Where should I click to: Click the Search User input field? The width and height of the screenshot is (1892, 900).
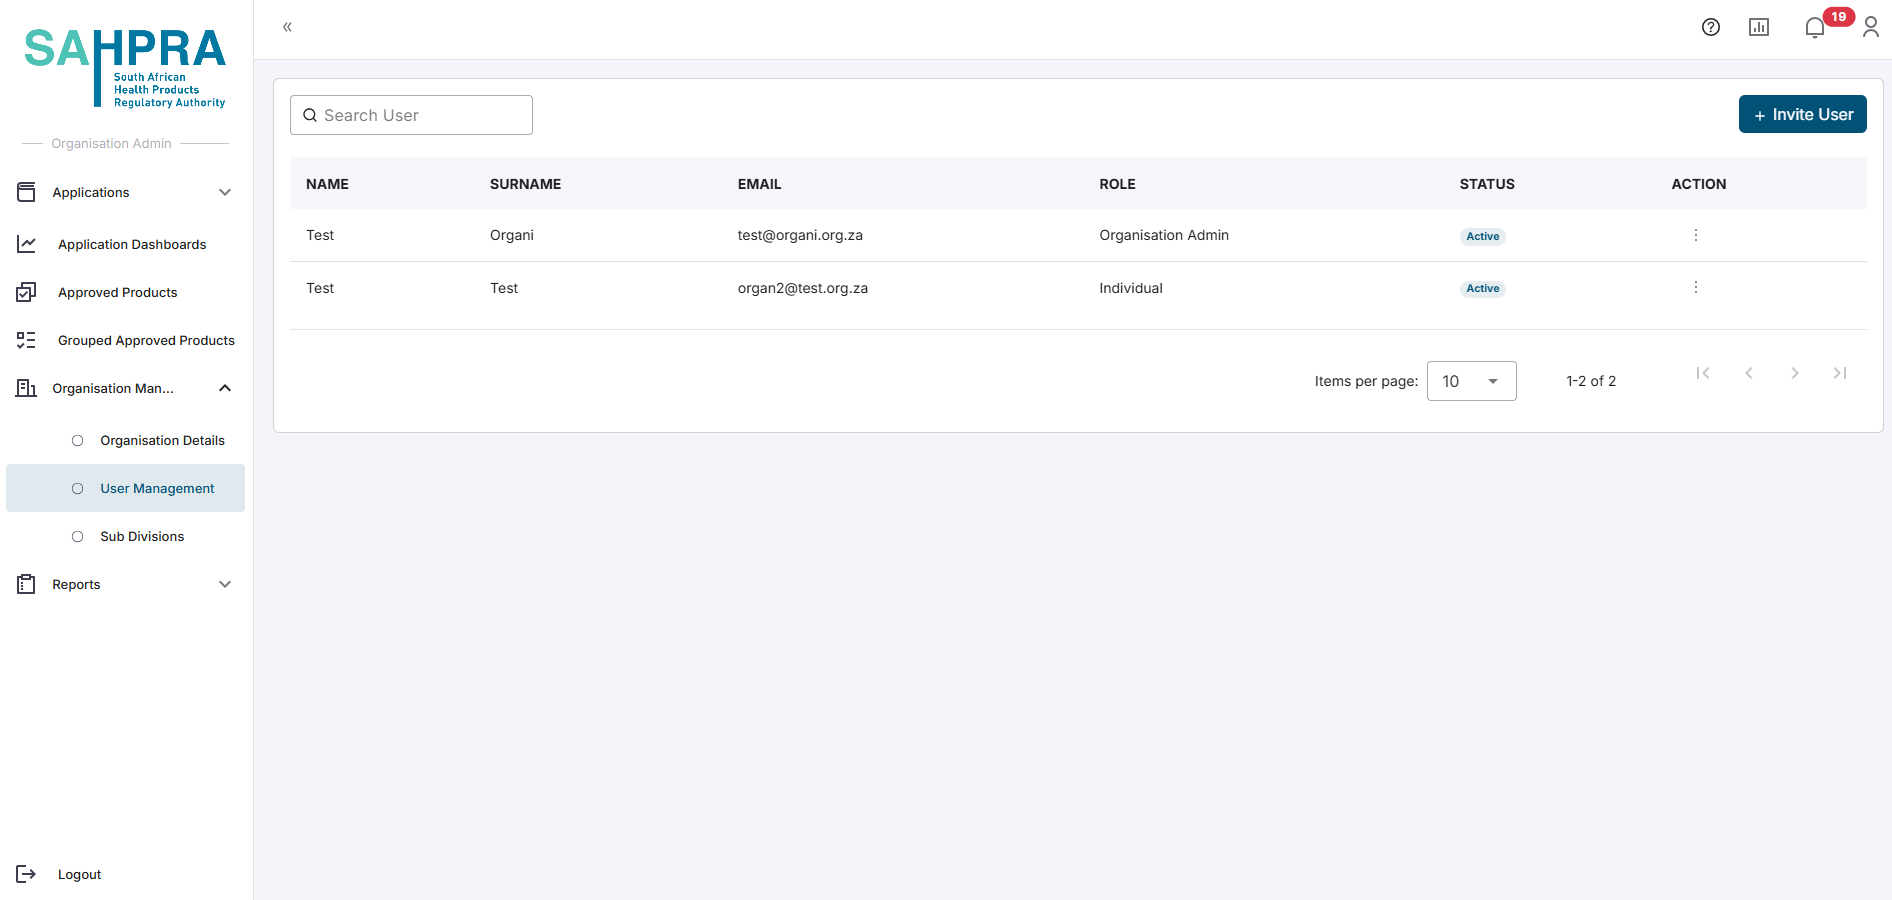click(x=411, y=115)
